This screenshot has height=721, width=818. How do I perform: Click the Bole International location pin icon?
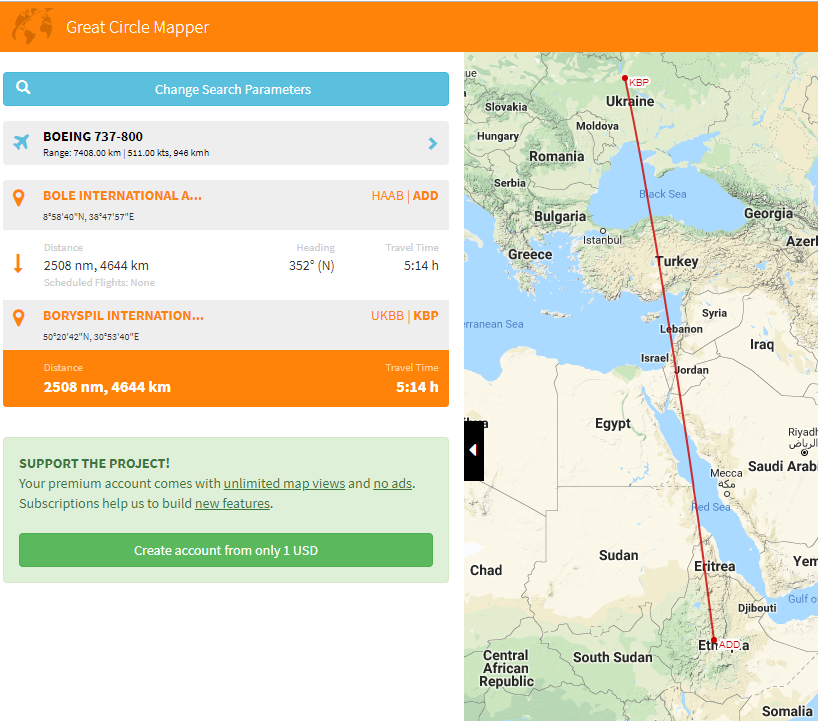(18, 197)
